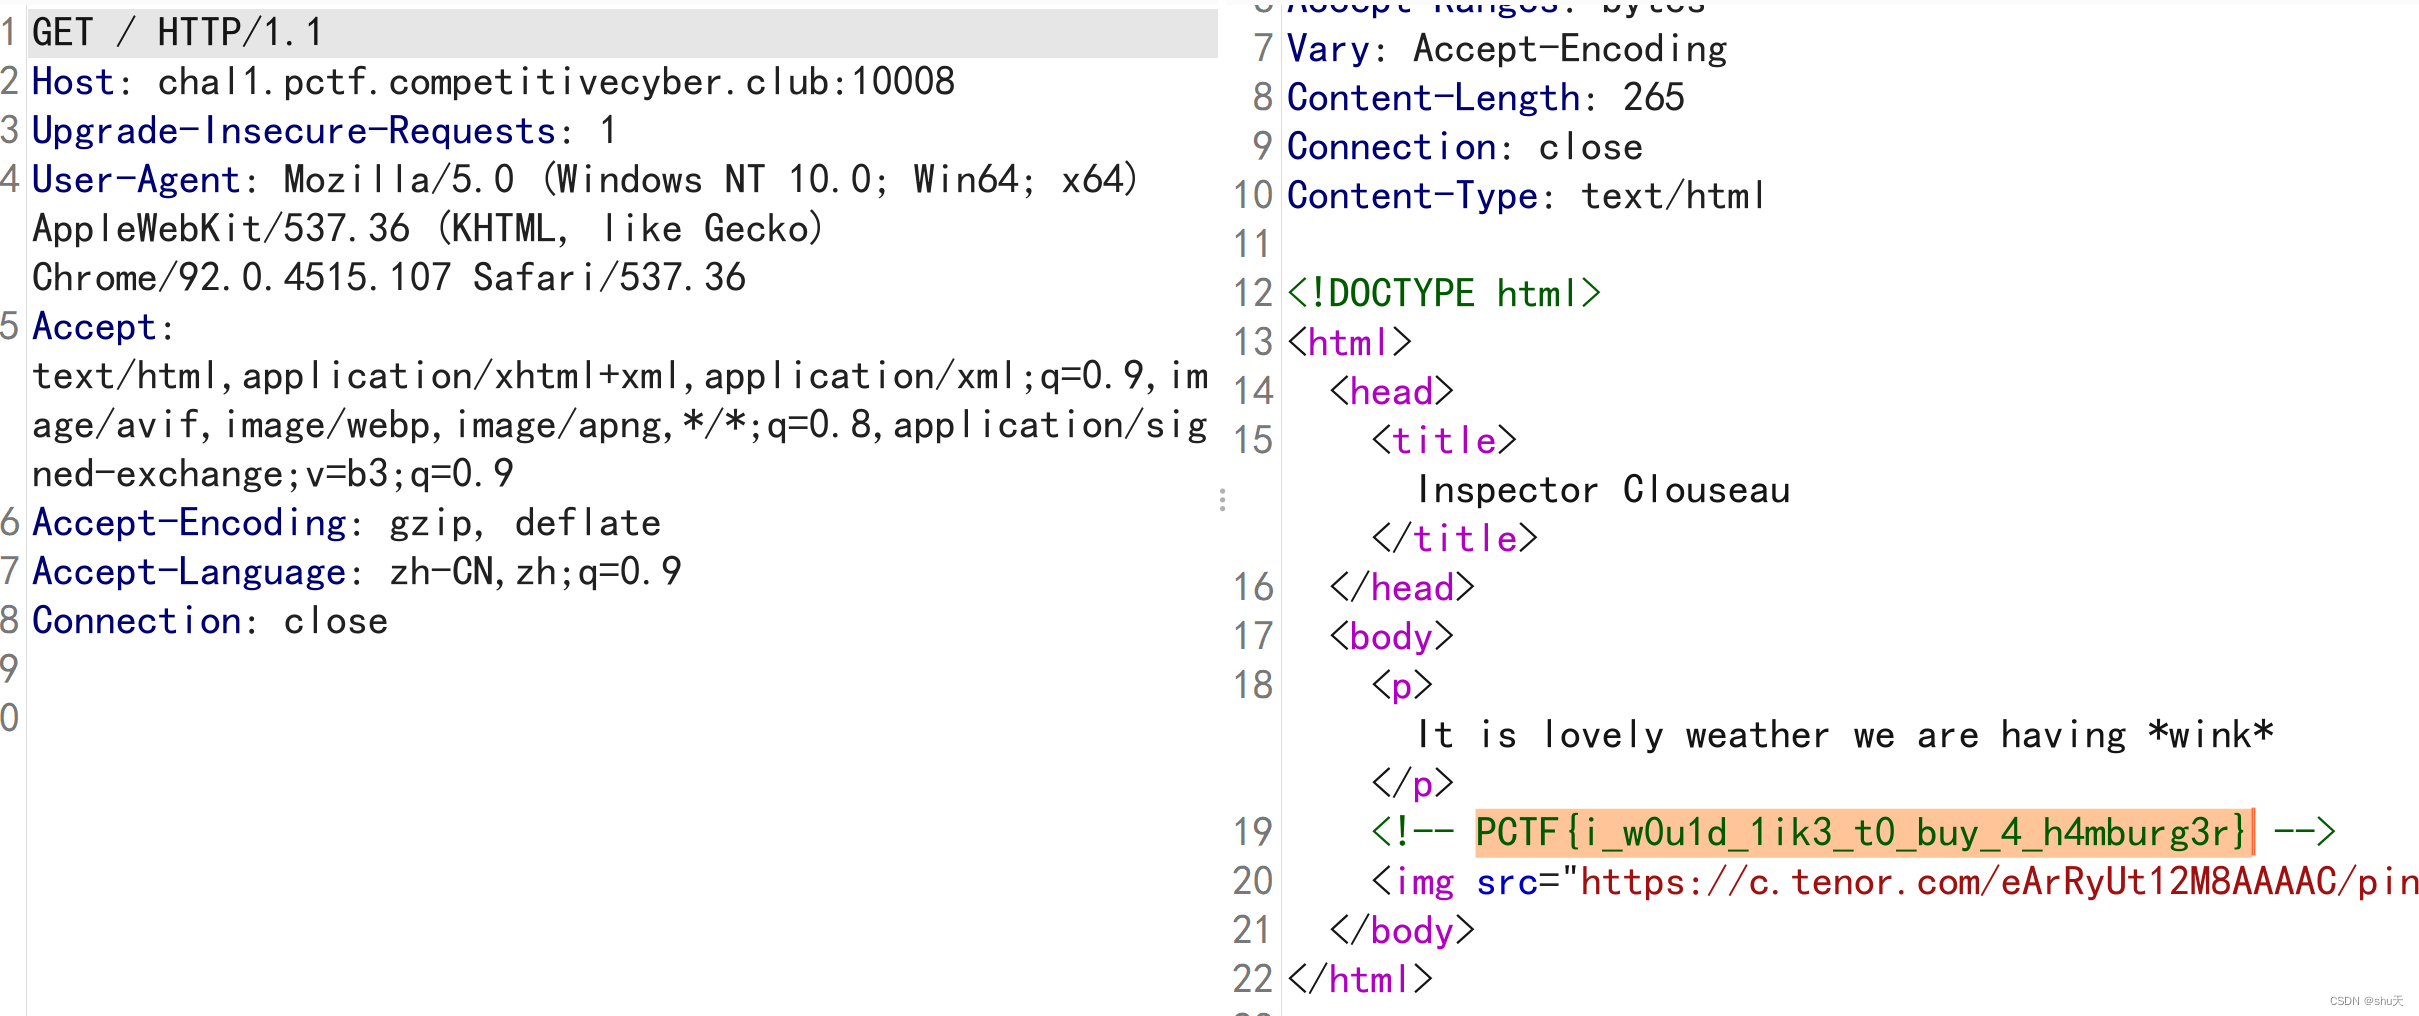Click the closing </html> tag
The image size is (2419, 1016).
tap(1360, 980)
